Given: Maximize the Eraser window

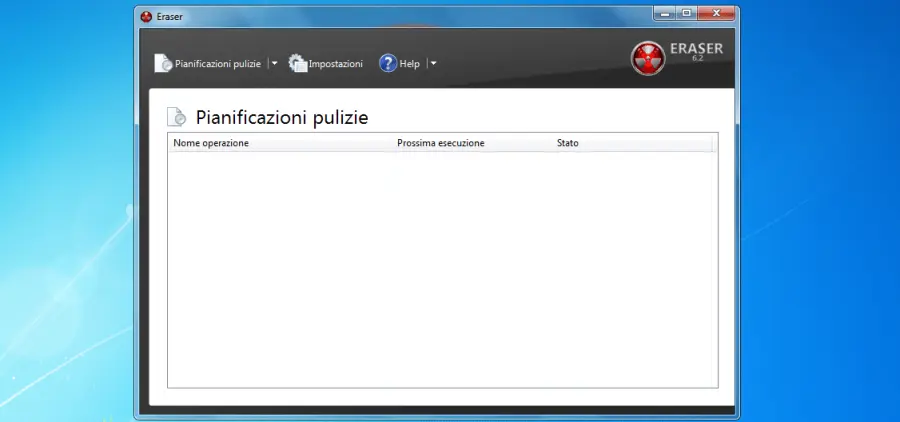Looking at the screenshot, I should click(686, 13).
